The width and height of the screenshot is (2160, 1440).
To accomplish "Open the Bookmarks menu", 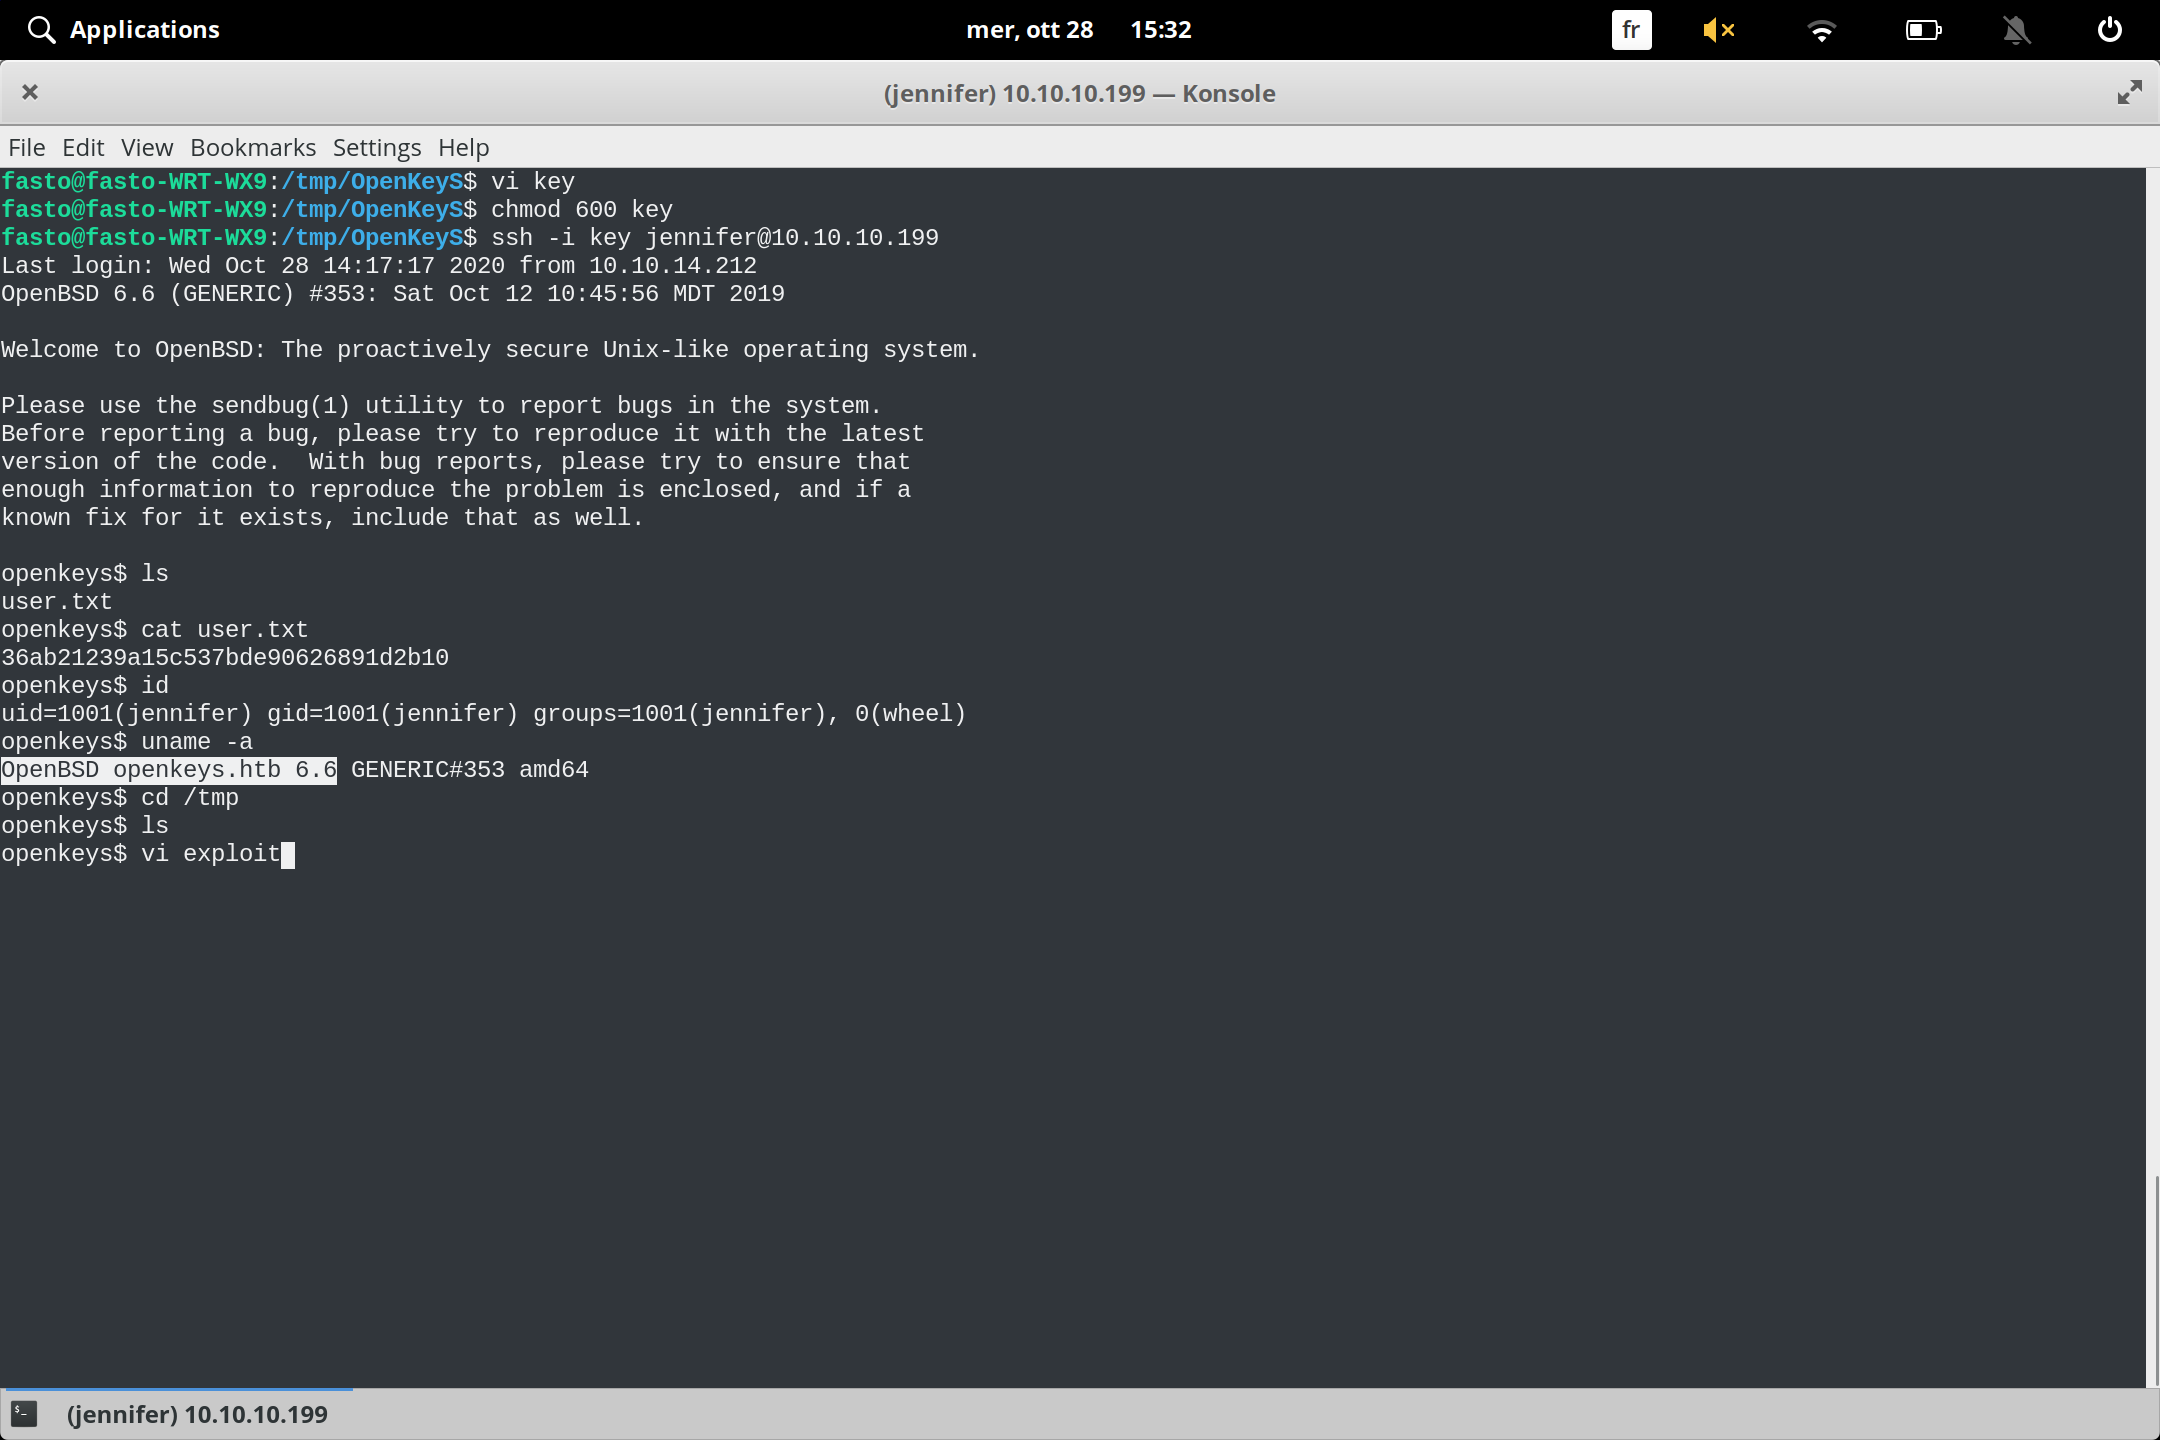I will pyautogui.click(x=253, y=147).
